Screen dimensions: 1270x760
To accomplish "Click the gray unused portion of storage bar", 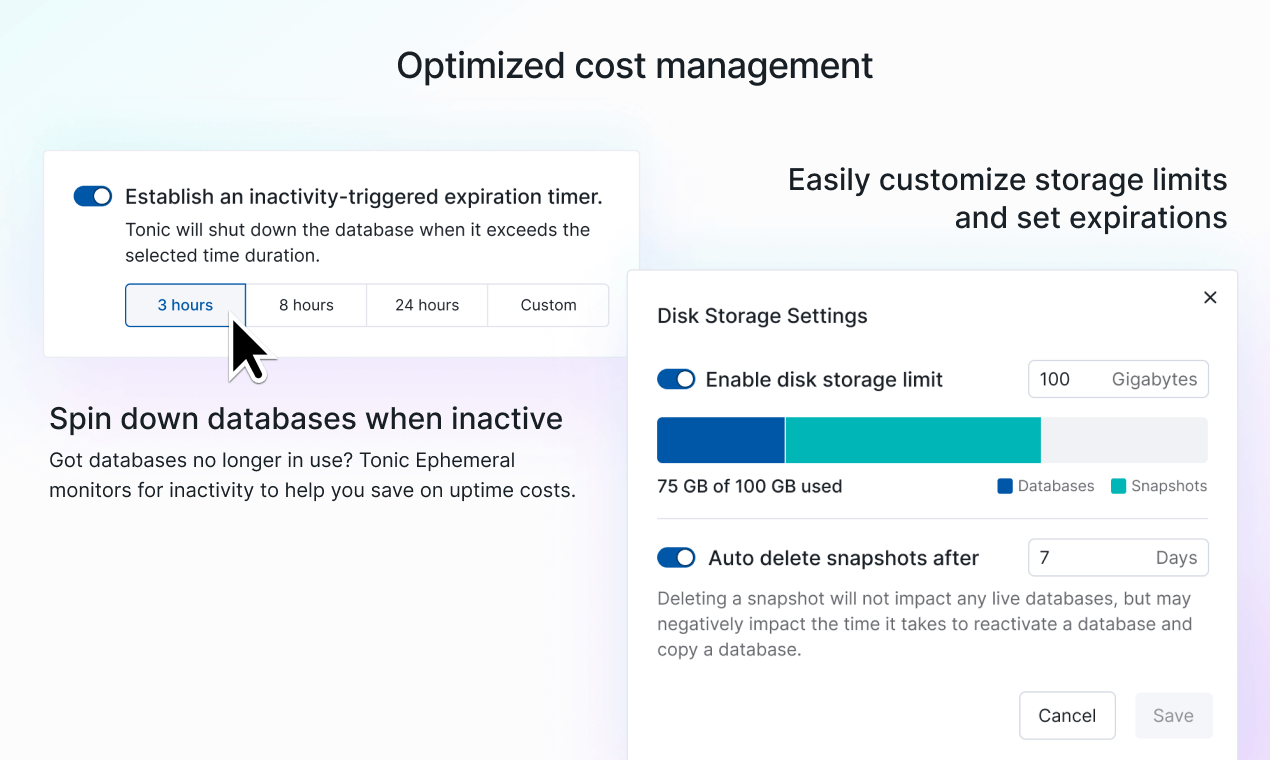I will (1124, 440).
